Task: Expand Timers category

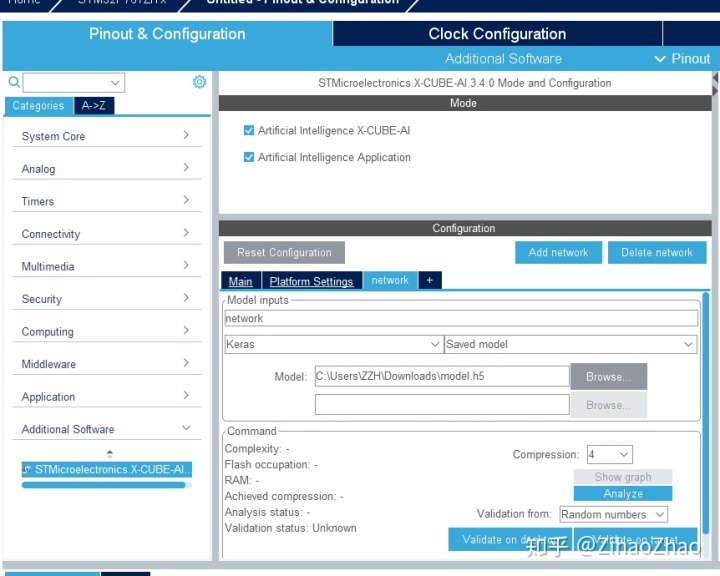Action: 107,201
